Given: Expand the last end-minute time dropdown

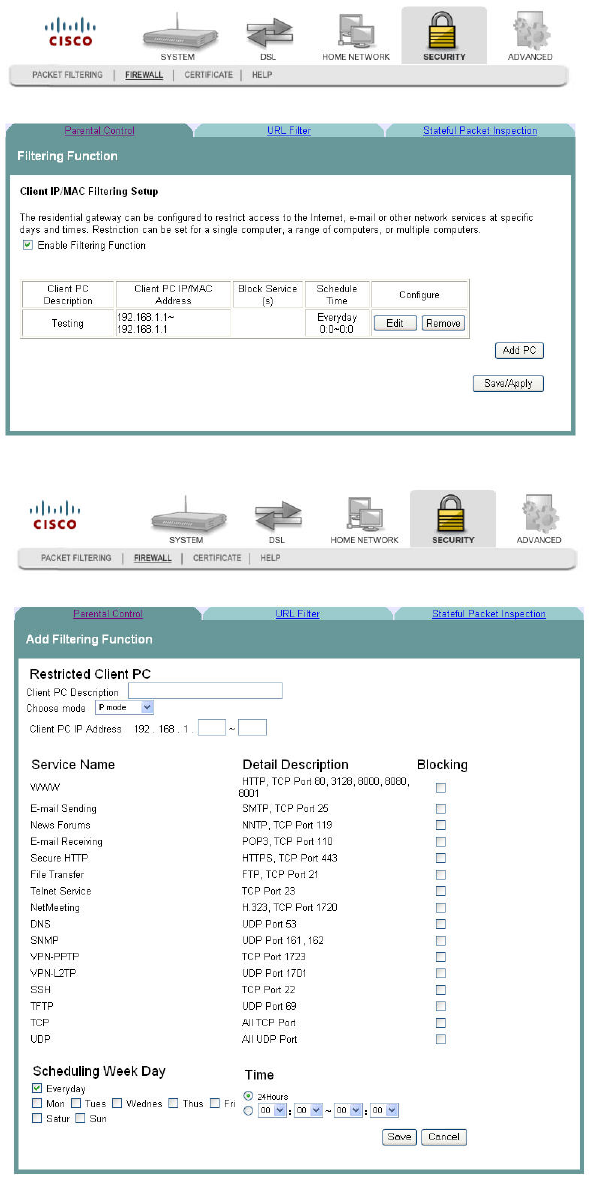Looking at the screenshot, I should [384, 1110].
